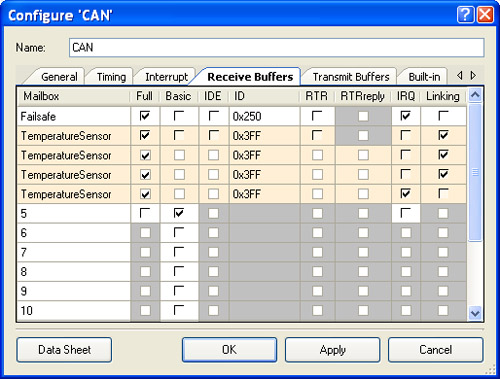Screen dimensions: 500x379
Task: Select mailbox 6 name cell
Action: [74, 233]
